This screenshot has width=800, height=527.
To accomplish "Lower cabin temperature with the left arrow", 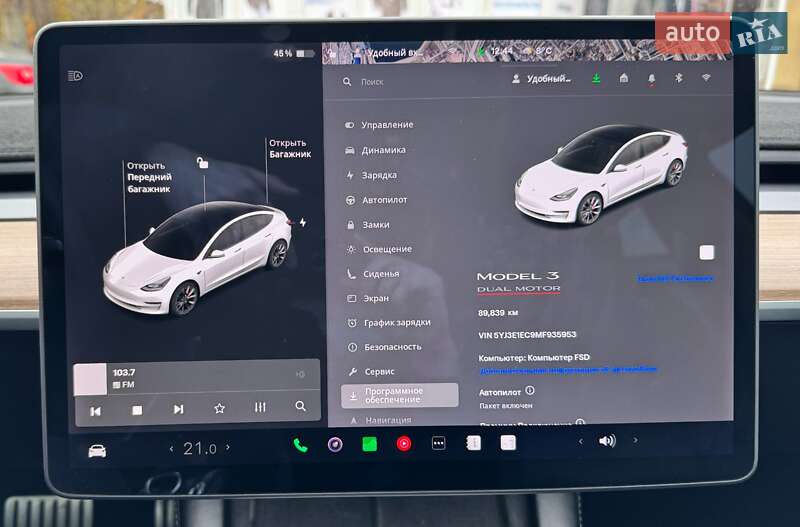I will (171, 449).
